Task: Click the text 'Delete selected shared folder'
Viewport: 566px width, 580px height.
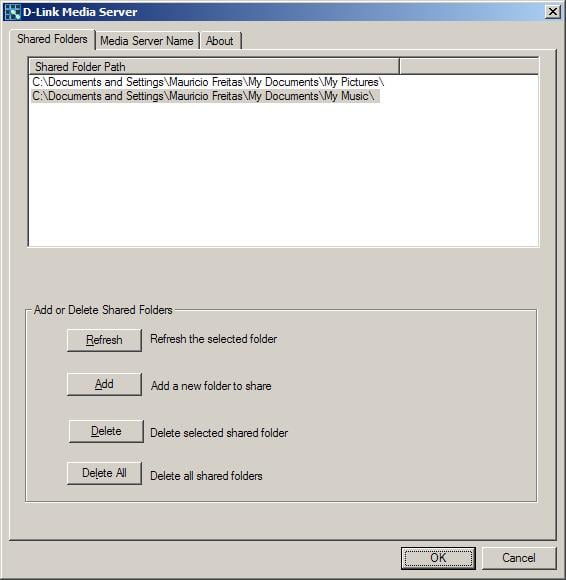Action: point(219,433)
